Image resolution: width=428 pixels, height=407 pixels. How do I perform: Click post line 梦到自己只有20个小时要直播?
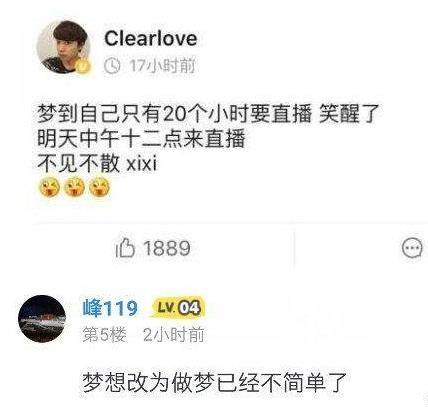(175, 114)
